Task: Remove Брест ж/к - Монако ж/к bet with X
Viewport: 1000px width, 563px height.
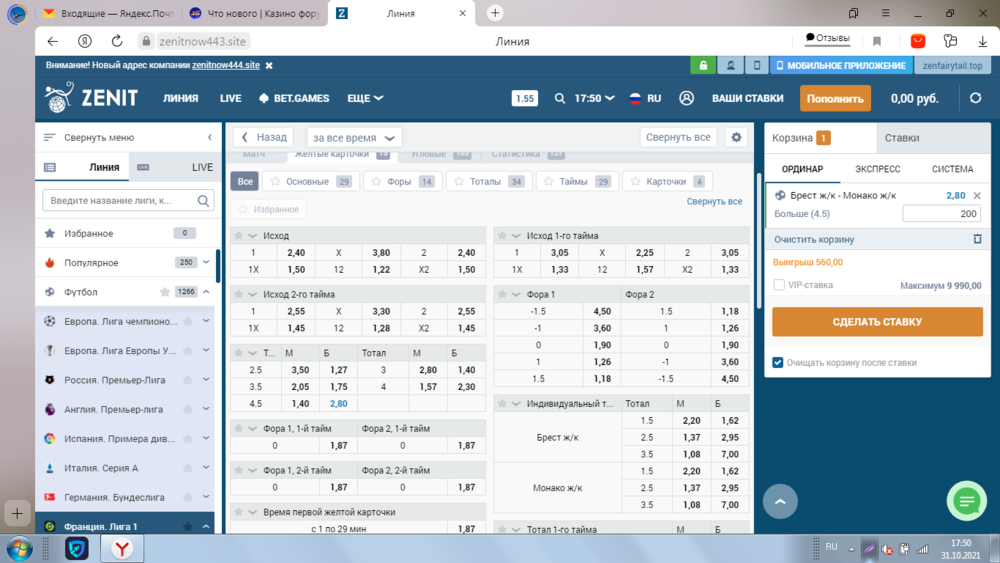Action: [976, 196]
